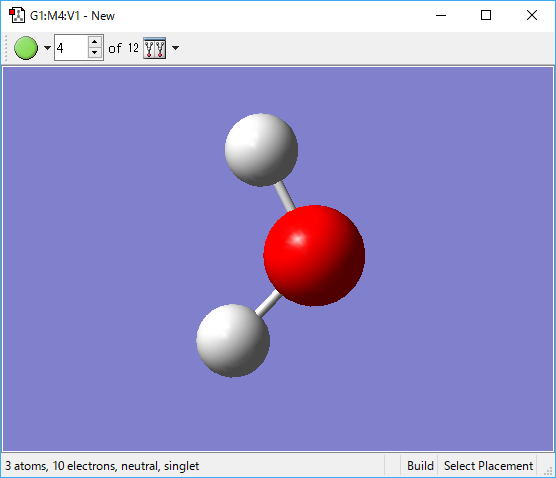556x478 pixels.
Task: Click the status text showing atoms and electrons
Action: pos(102,466)
